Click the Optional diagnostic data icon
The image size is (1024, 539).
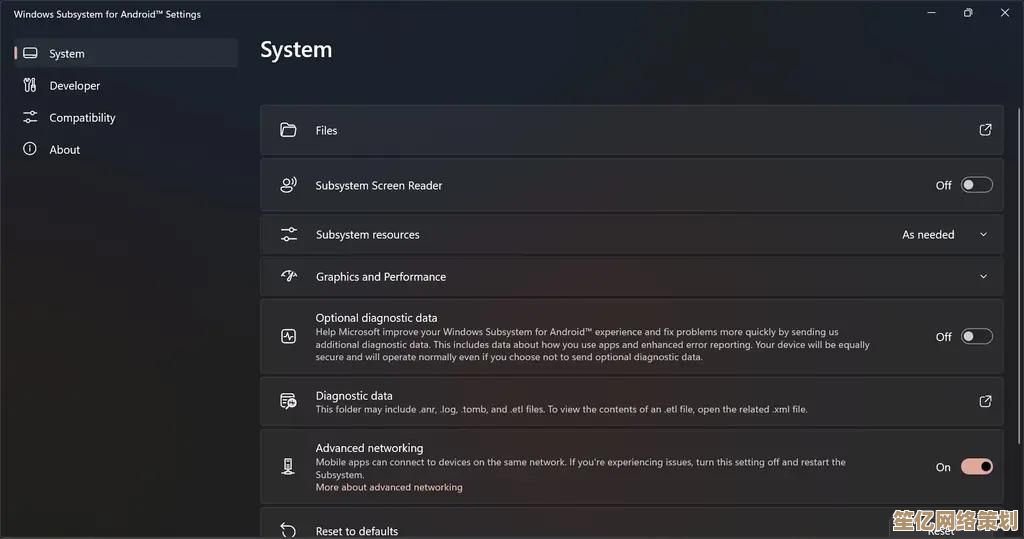pos(288,337)
